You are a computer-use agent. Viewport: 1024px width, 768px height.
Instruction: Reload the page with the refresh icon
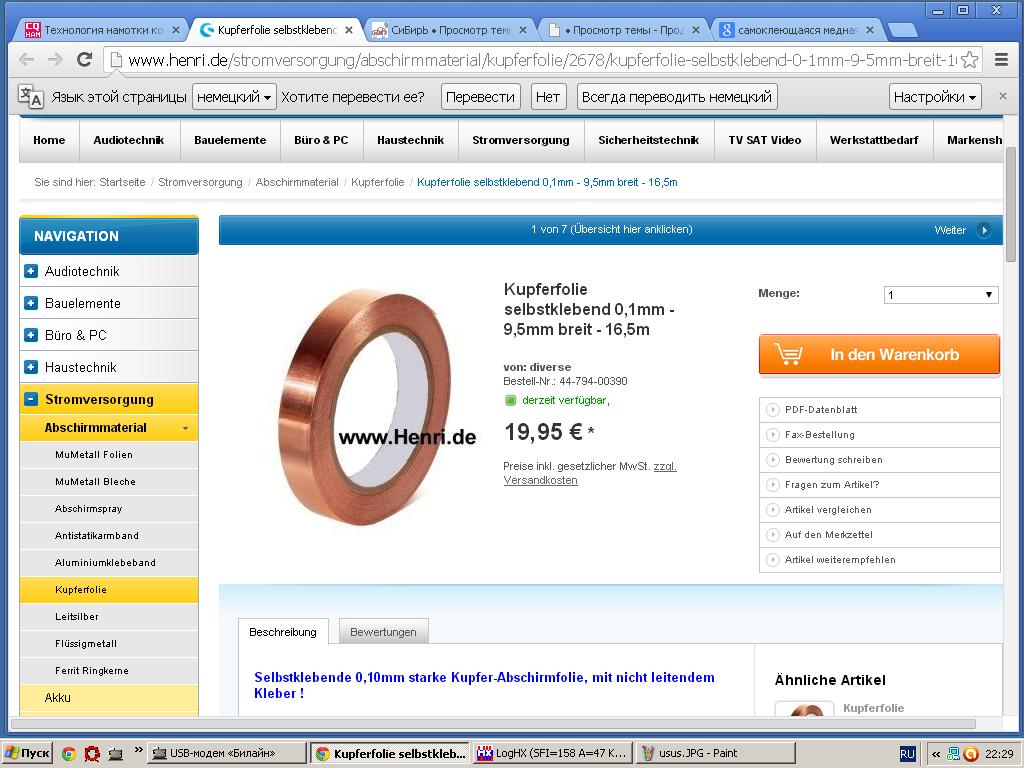tap(84, 60)
